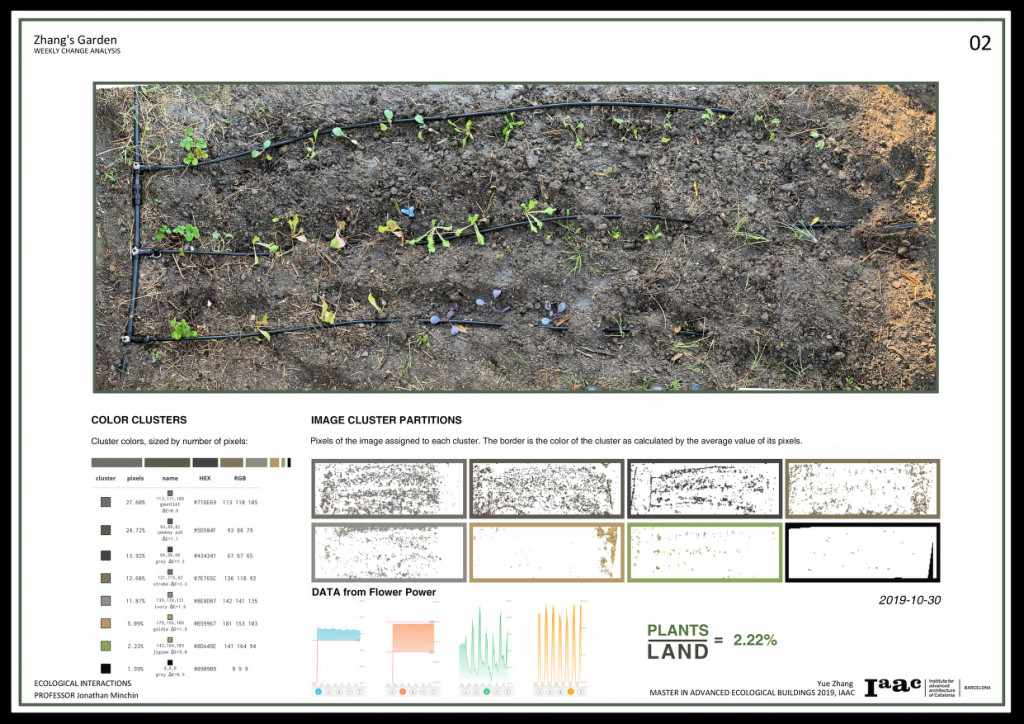1024x724 pixels.
Task: Click the golden #B59967 cluster swatch
Action: coord(106,622)
